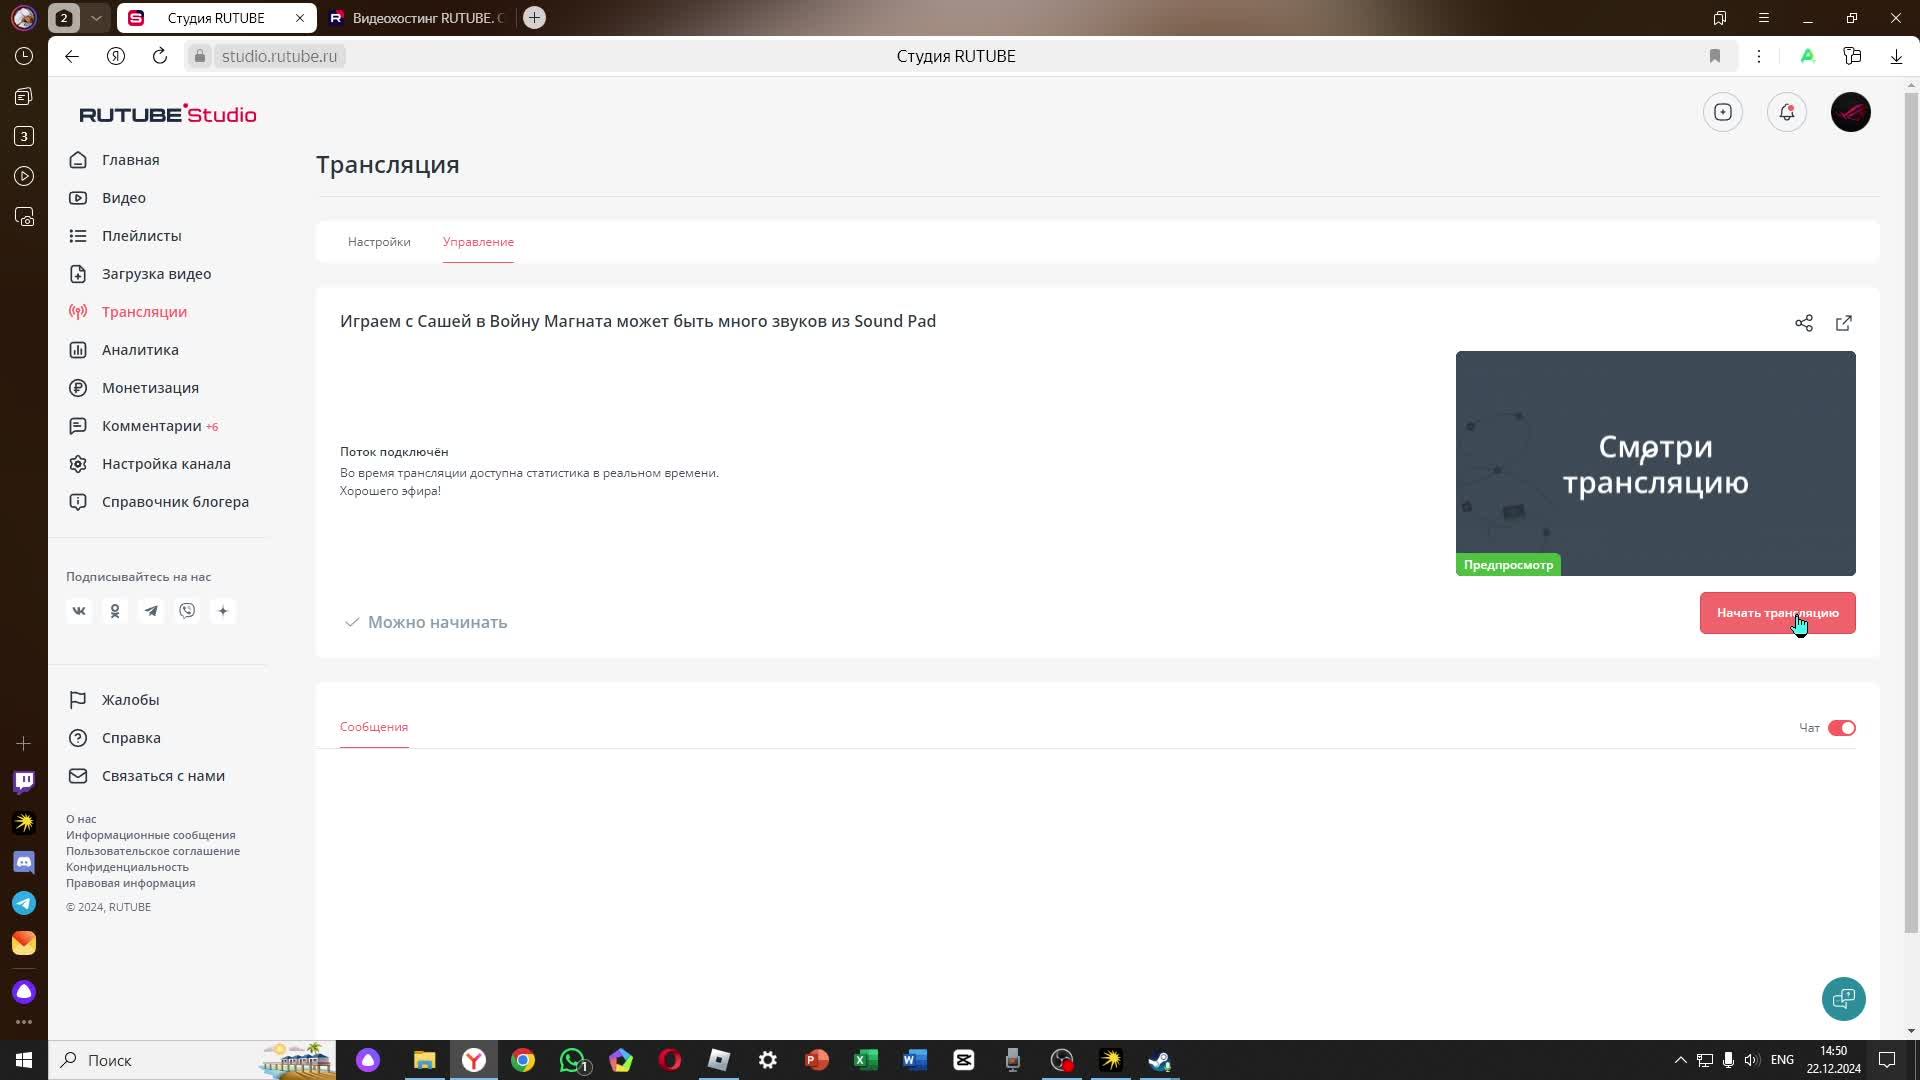The width and height of the screenshot is (1920, 1080).
Task: Select the Сообщения tab
Action: 374,727
